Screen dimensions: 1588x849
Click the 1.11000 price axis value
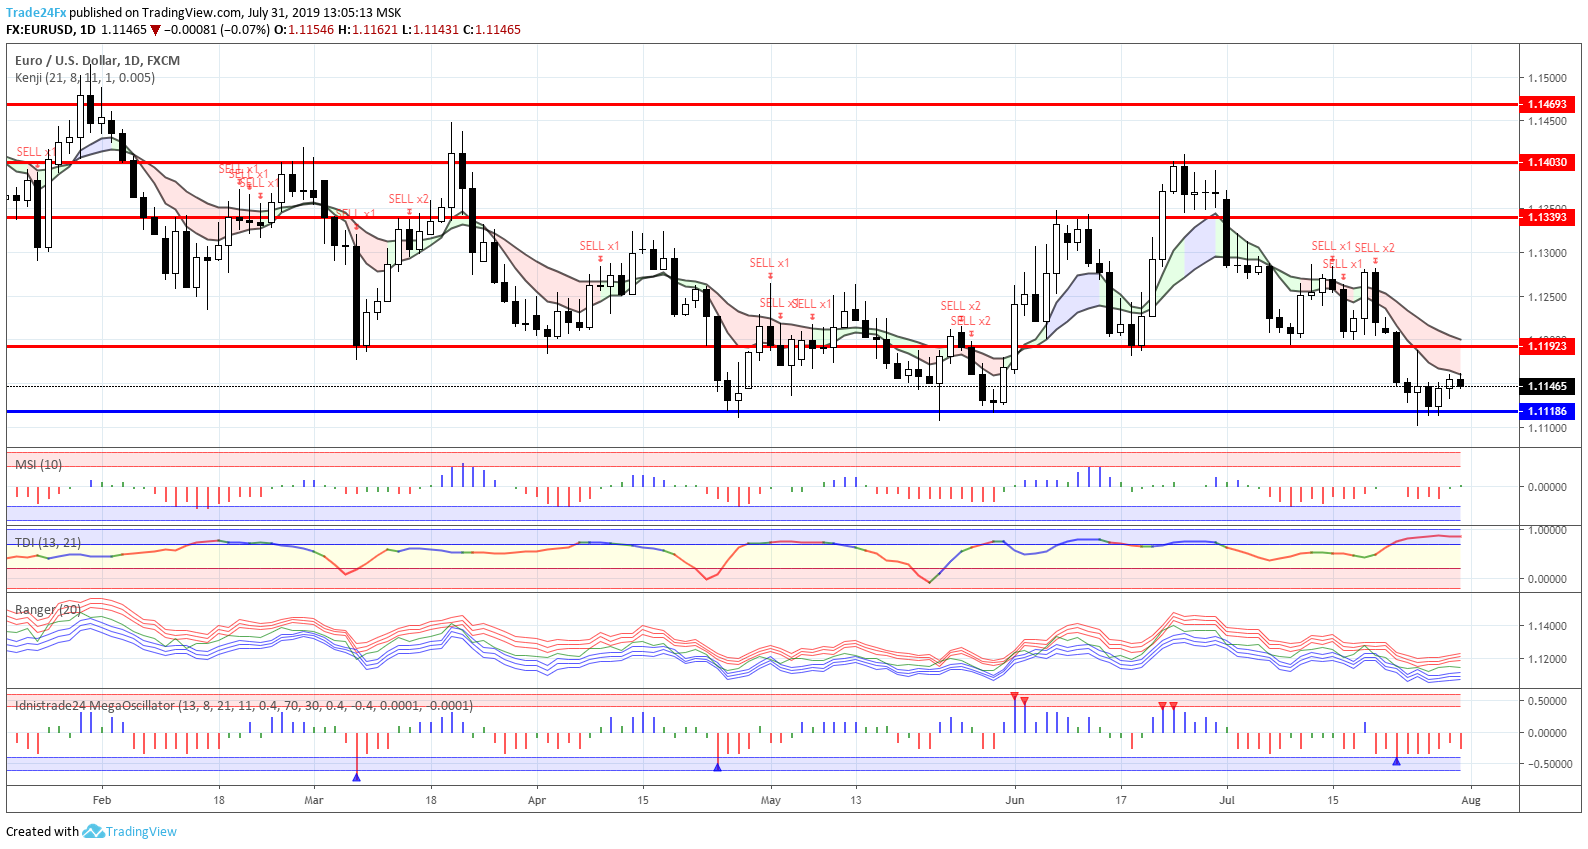click(x=1547, y=428)
